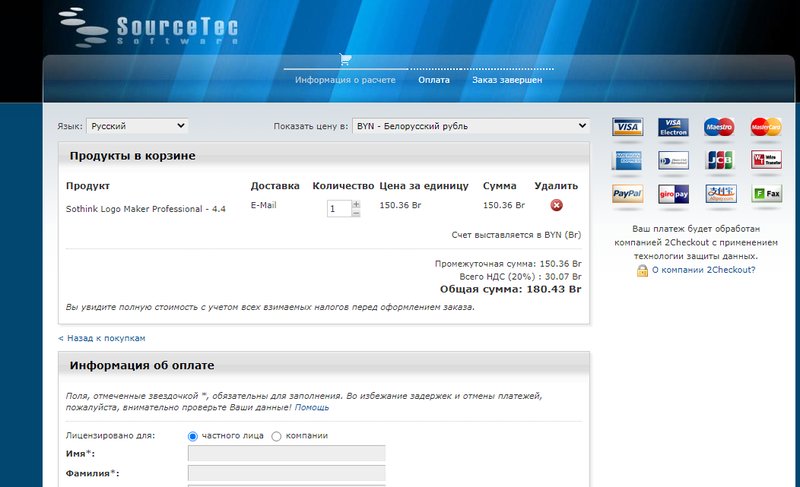Choose the PayPal payment icon
The image size is (800, 487).
point(628,194)
